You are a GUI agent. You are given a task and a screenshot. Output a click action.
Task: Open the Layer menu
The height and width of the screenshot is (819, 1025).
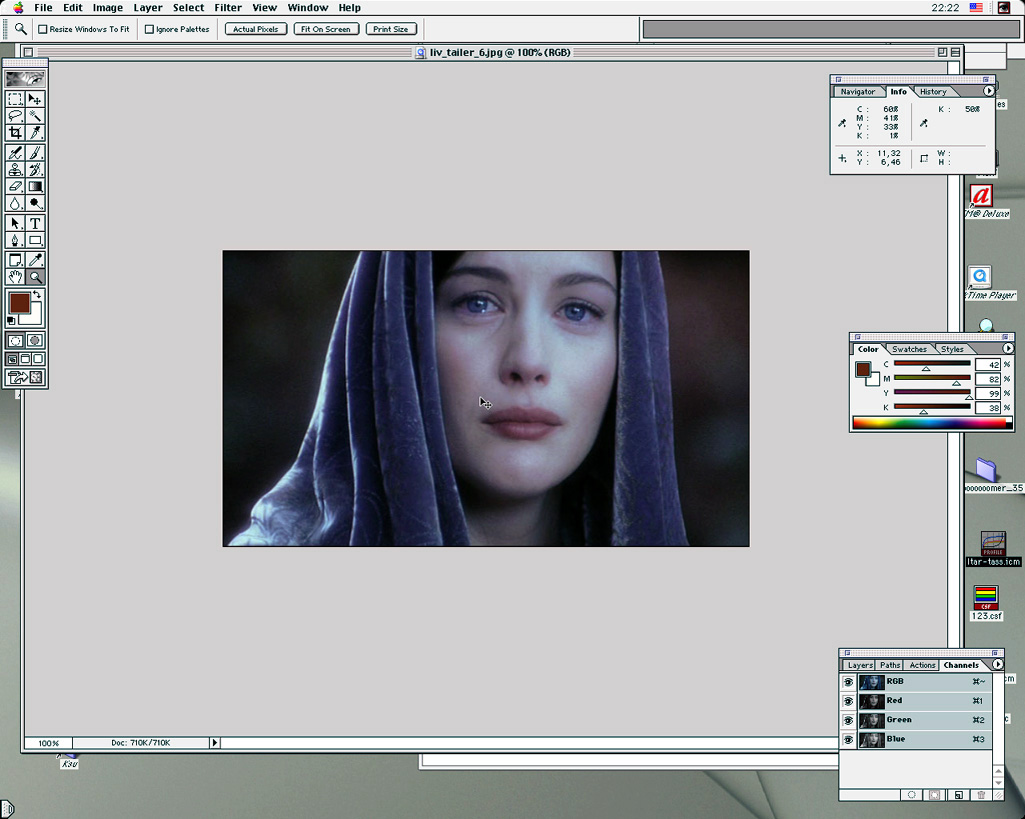(148, 8)
